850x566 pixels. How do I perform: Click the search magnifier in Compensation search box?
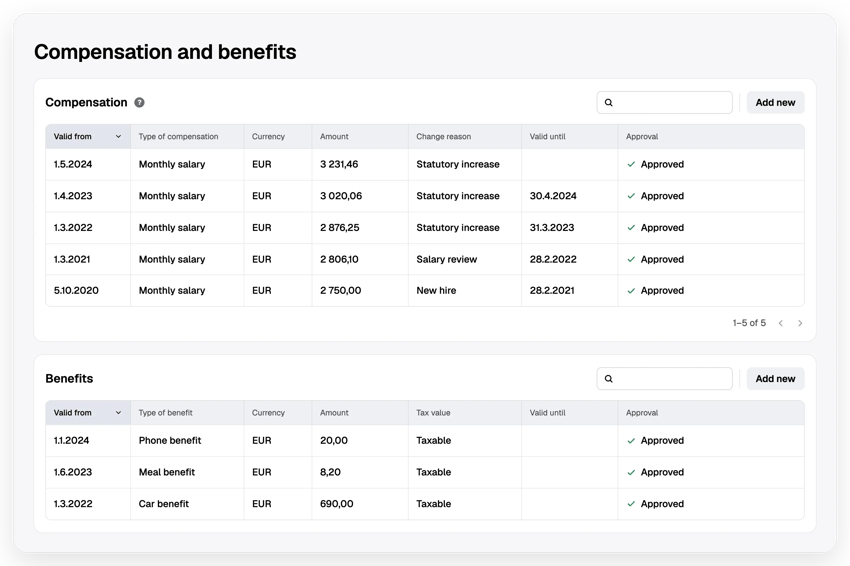(x=609, y=102)
